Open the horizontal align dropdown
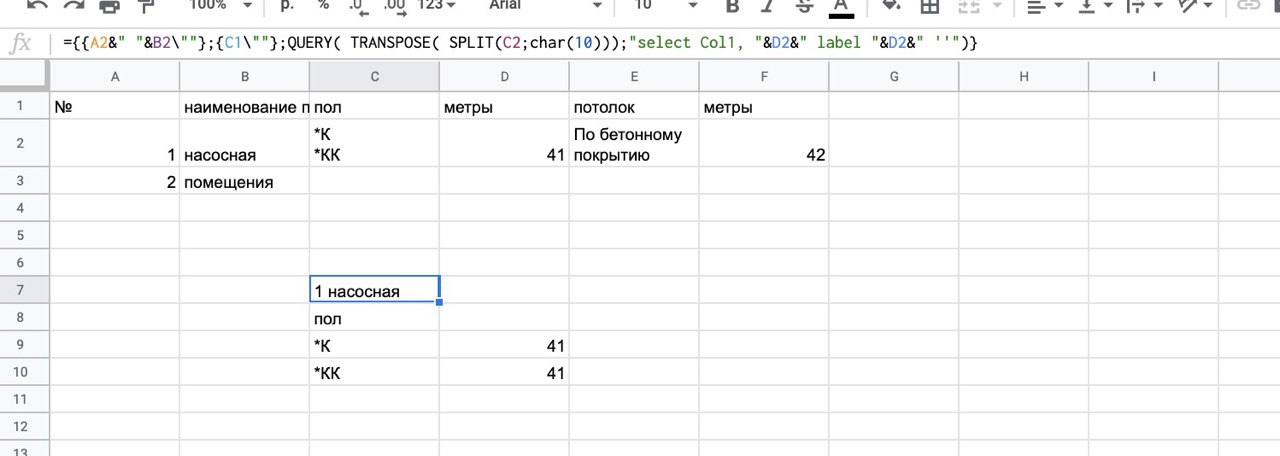This screenshot has height=456, width=1280. click(1043, 6)
